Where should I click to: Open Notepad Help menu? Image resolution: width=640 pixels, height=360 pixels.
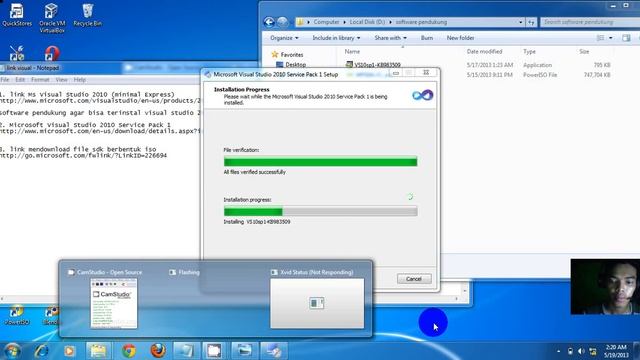(x=80, y=80)
